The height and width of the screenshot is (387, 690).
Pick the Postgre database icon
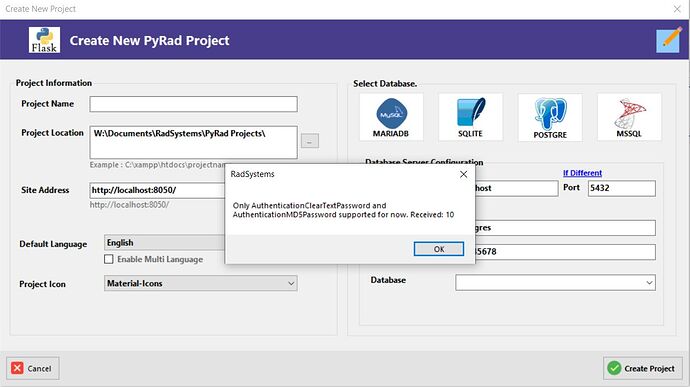click(550, 118)
